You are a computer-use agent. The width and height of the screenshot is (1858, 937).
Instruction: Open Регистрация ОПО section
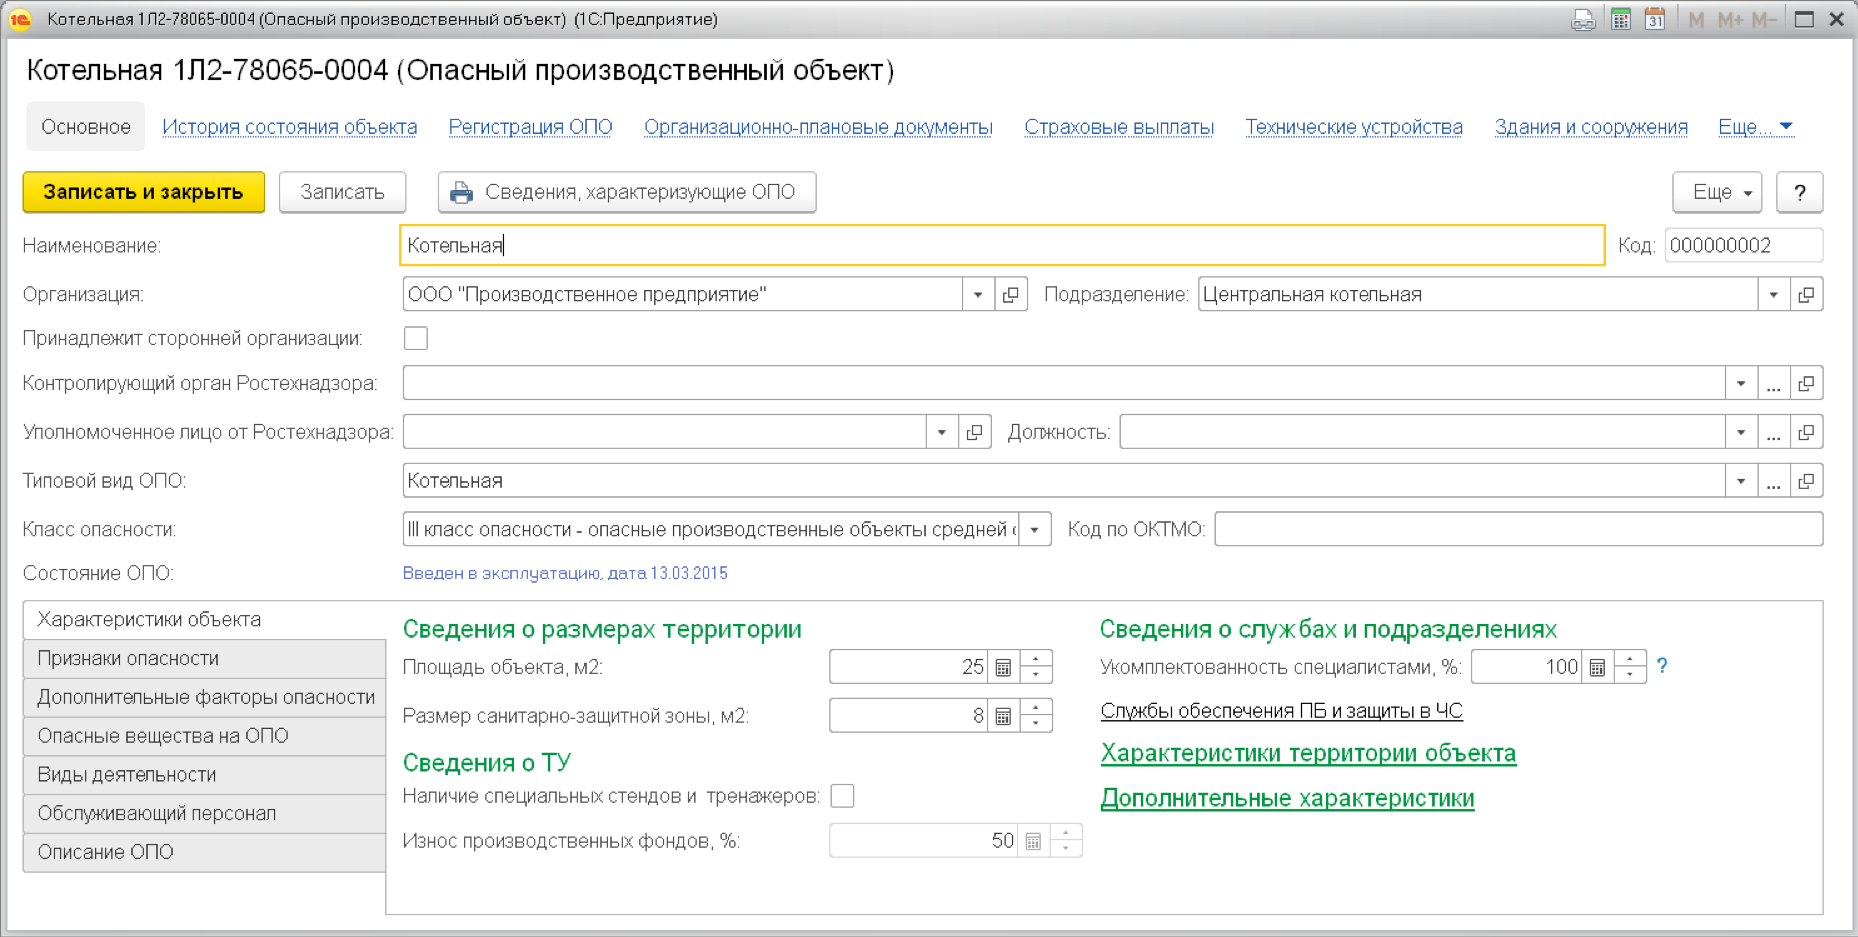tap(530, 127)
